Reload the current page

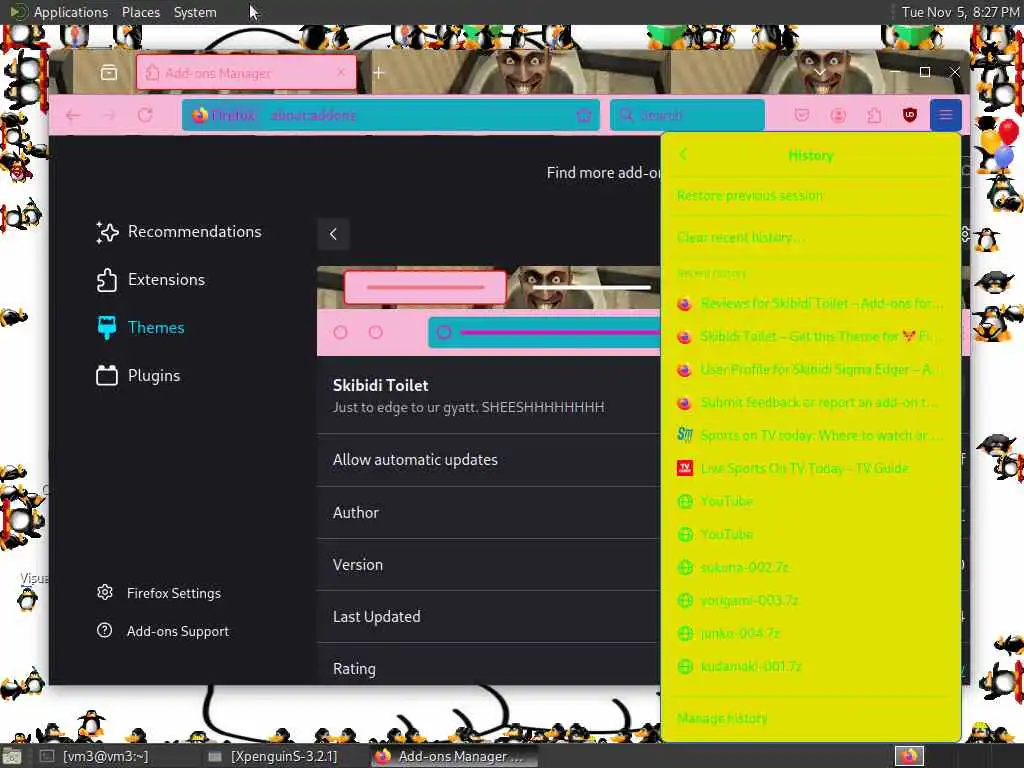point(145,116)
